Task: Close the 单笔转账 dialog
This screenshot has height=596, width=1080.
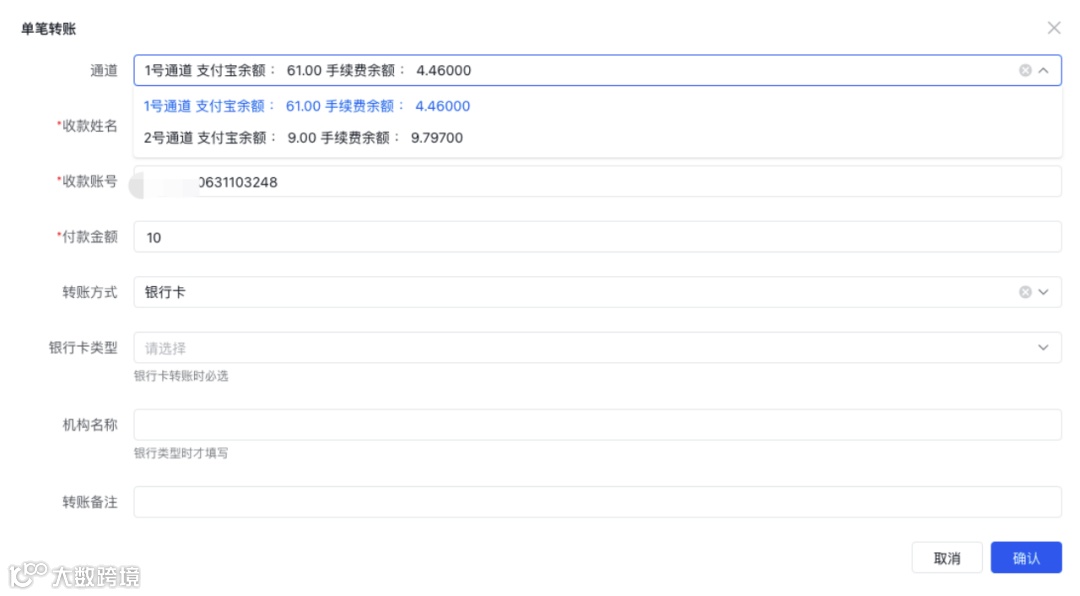Action: click(x=1054, y=28)
